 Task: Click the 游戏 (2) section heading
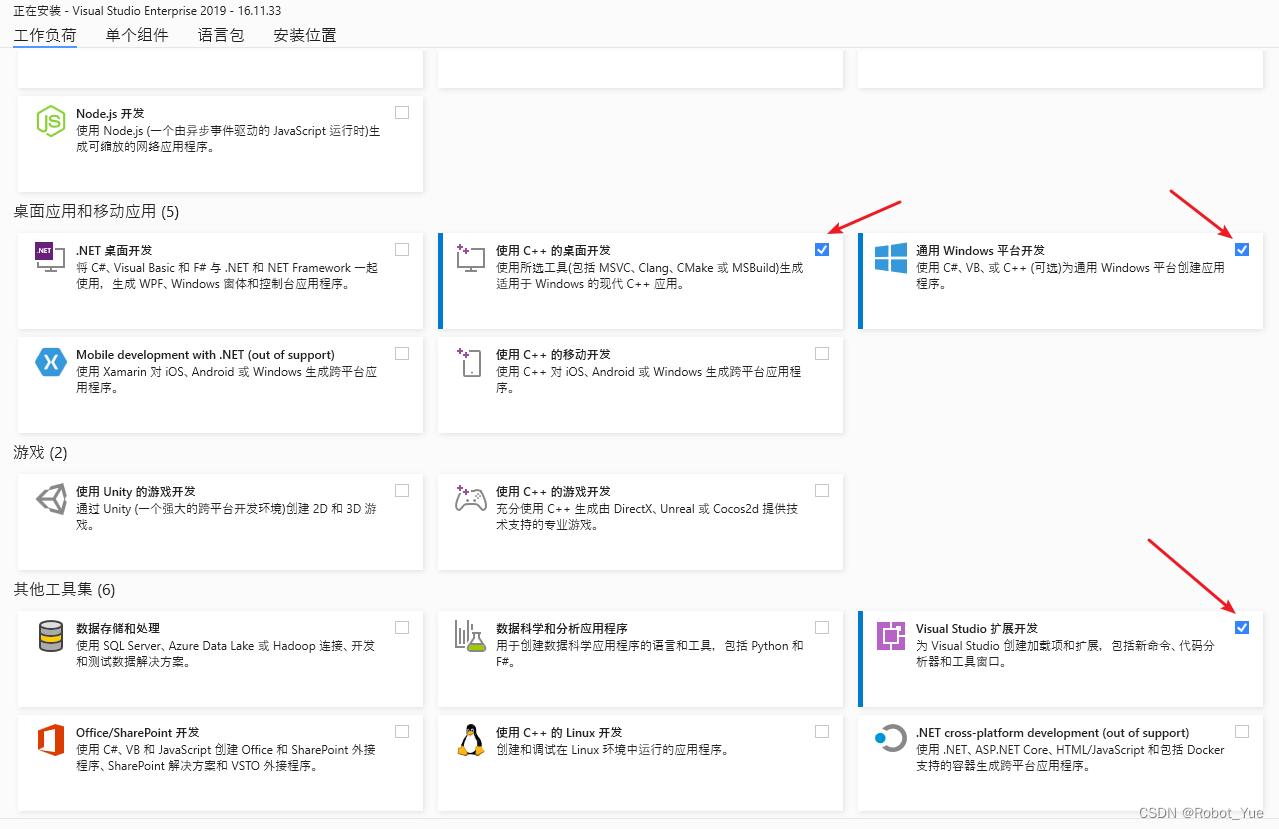pyautogui.click(x=40, y=453)
